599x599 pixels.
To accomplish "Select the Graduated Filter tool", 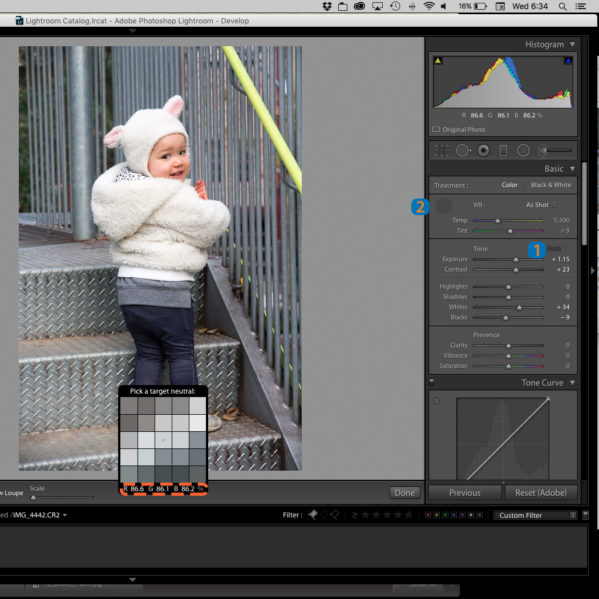I will click(x=503, y=151).
